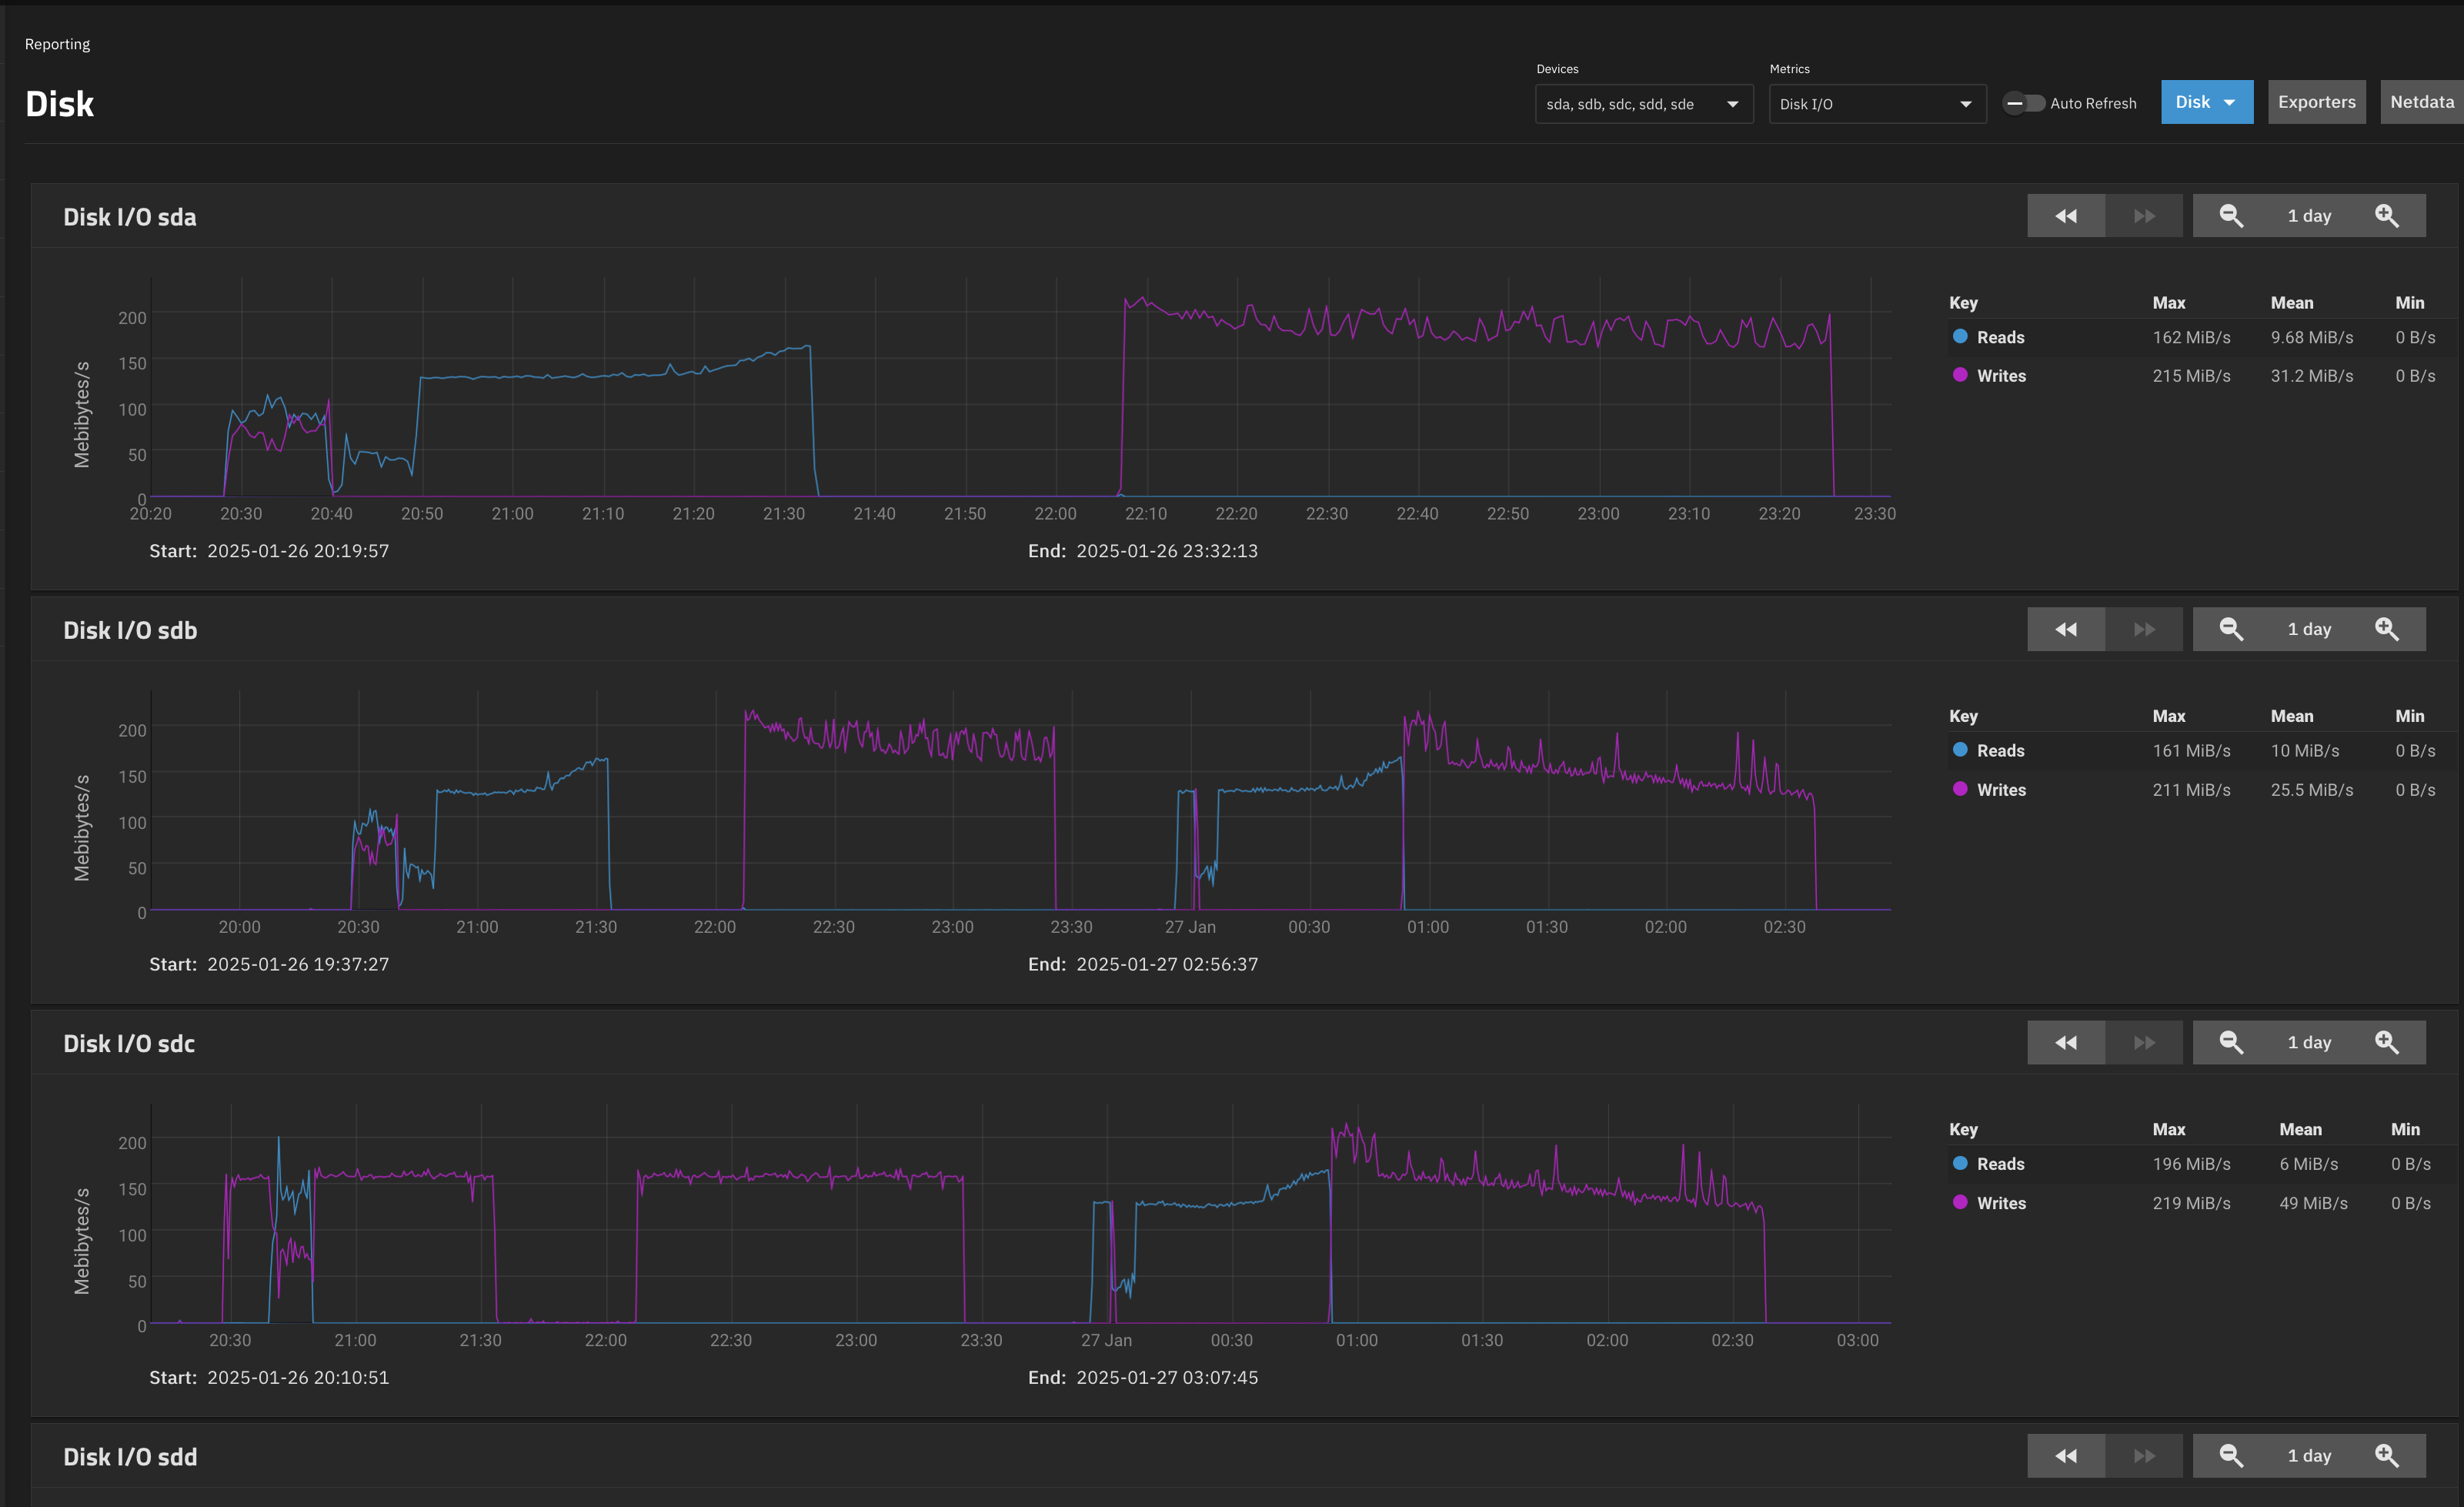
Task: Click the Reads blue dot in sda legend
Action: tap(1960, 336)
